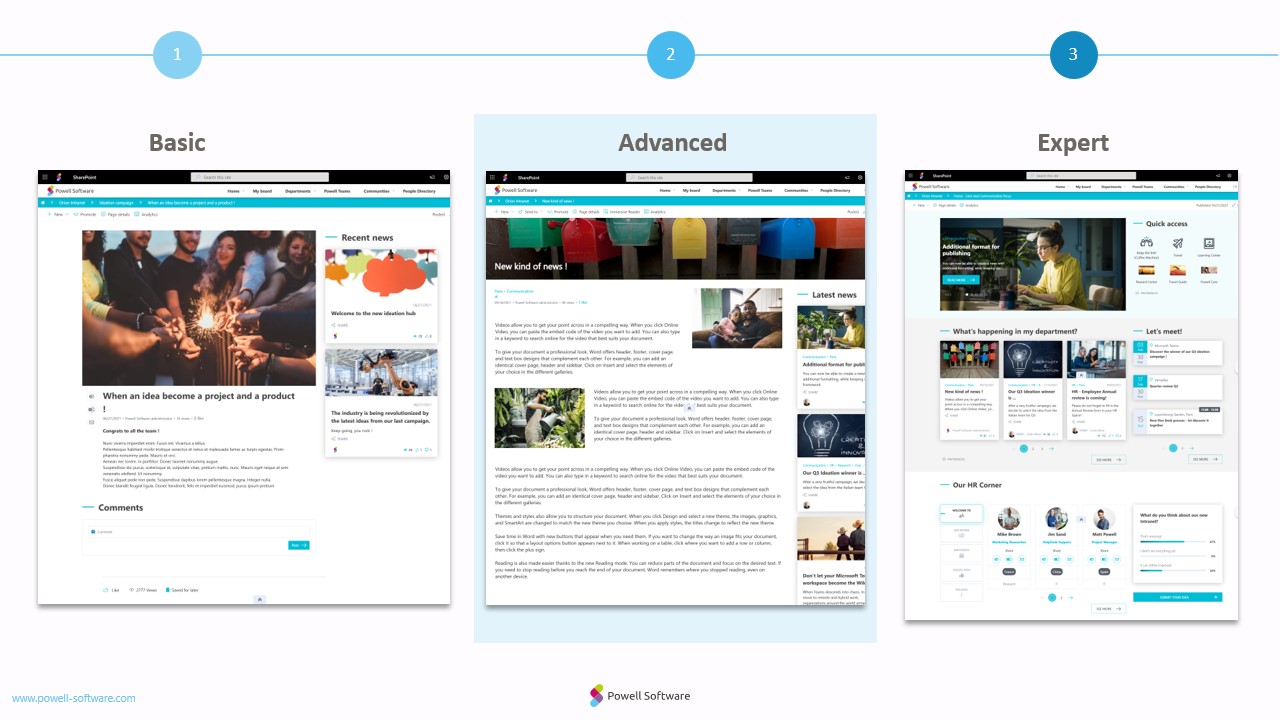Click the settings gear in Advanced screenshot header

click(x=860, y=177)
